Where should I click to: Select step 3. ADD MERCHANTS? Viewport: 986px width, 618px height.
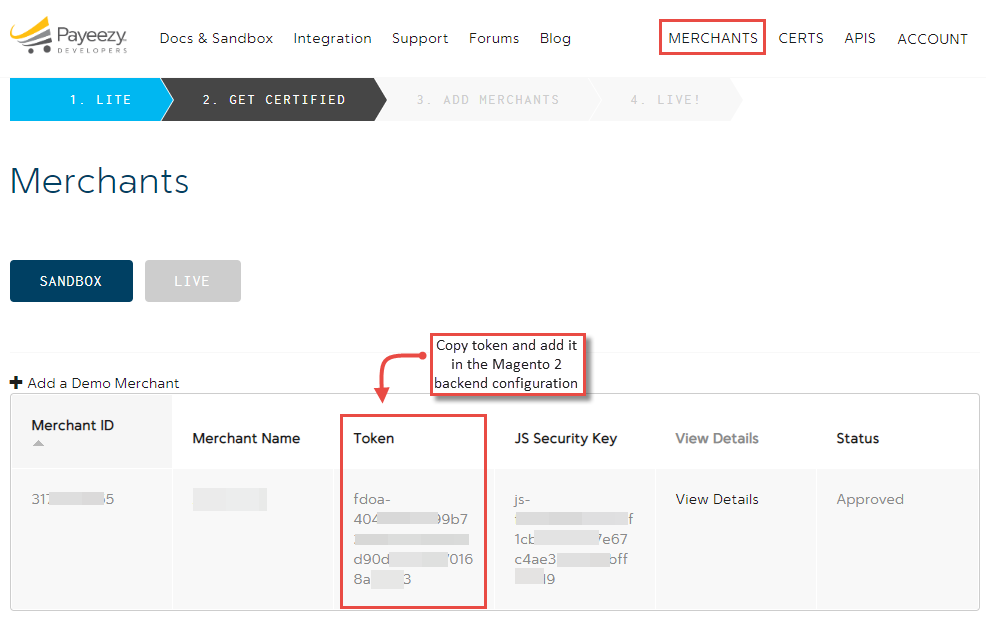488,99
